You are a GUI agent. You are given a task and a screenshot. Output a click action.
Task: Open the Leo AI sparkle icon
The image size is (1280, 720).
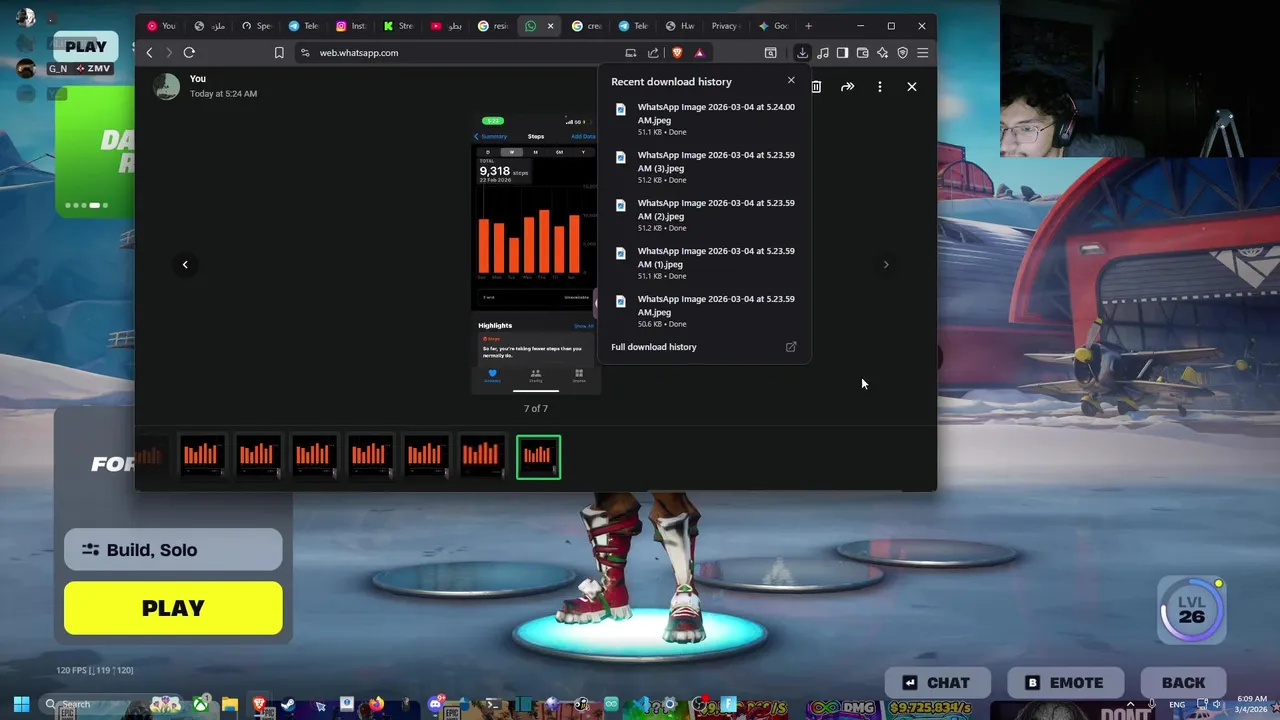[882, 53]
